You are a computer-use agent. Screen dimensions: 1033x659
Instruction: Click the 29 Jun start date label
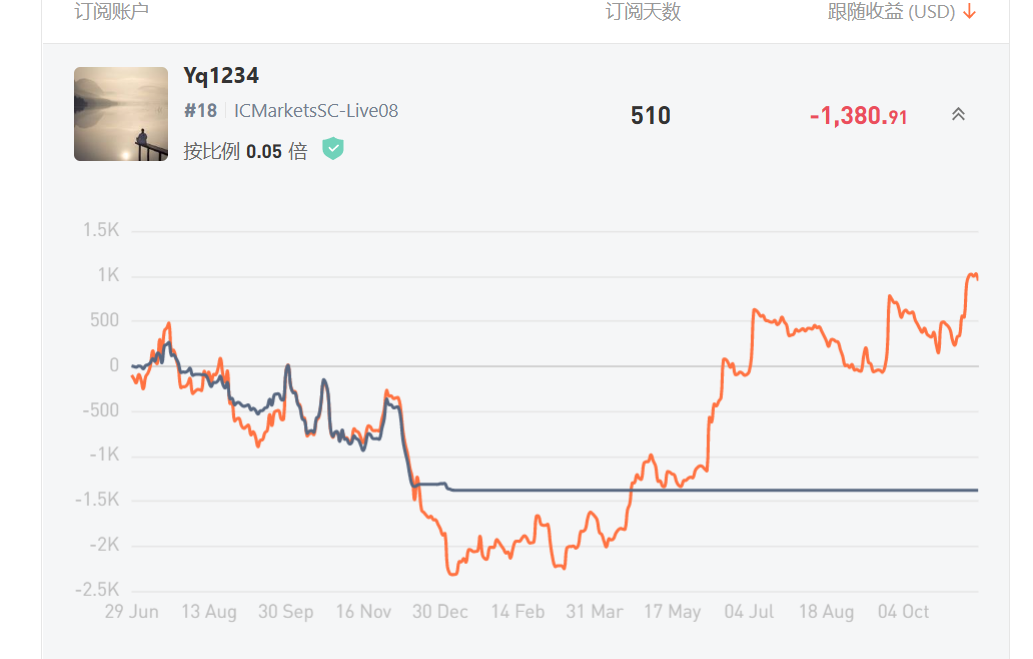click(132, 612)
